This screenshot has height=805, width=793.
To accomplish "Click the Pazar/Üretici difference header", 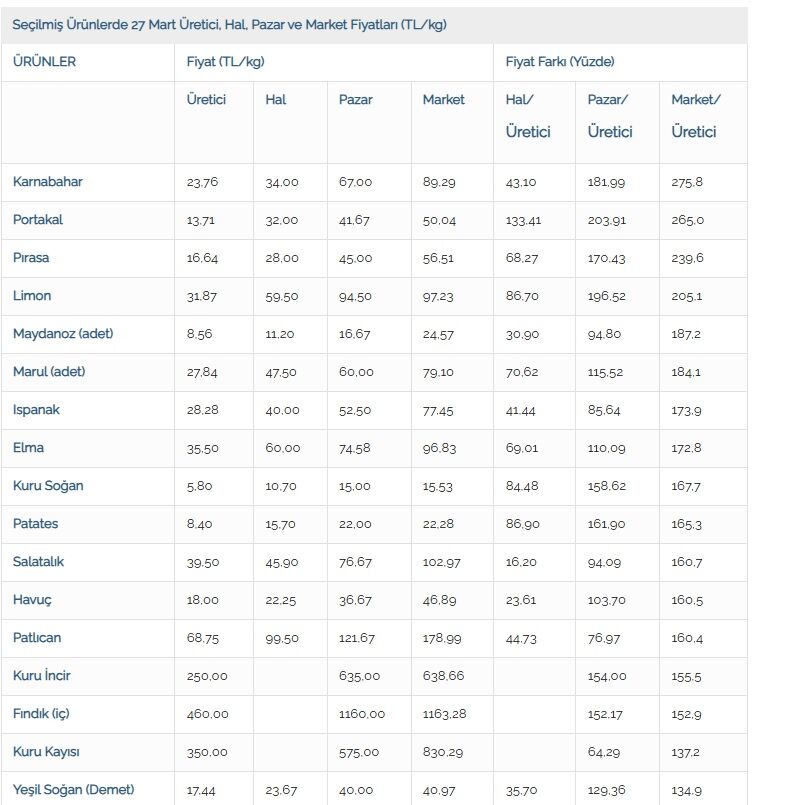I will [x=610, y=116].
